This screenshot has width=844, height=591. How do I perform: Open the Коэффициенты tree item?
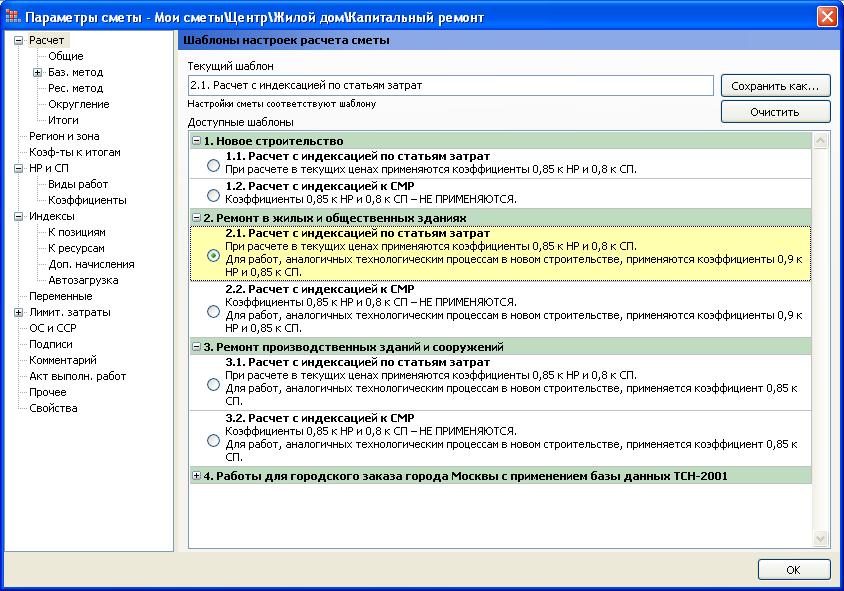point(87,200)
